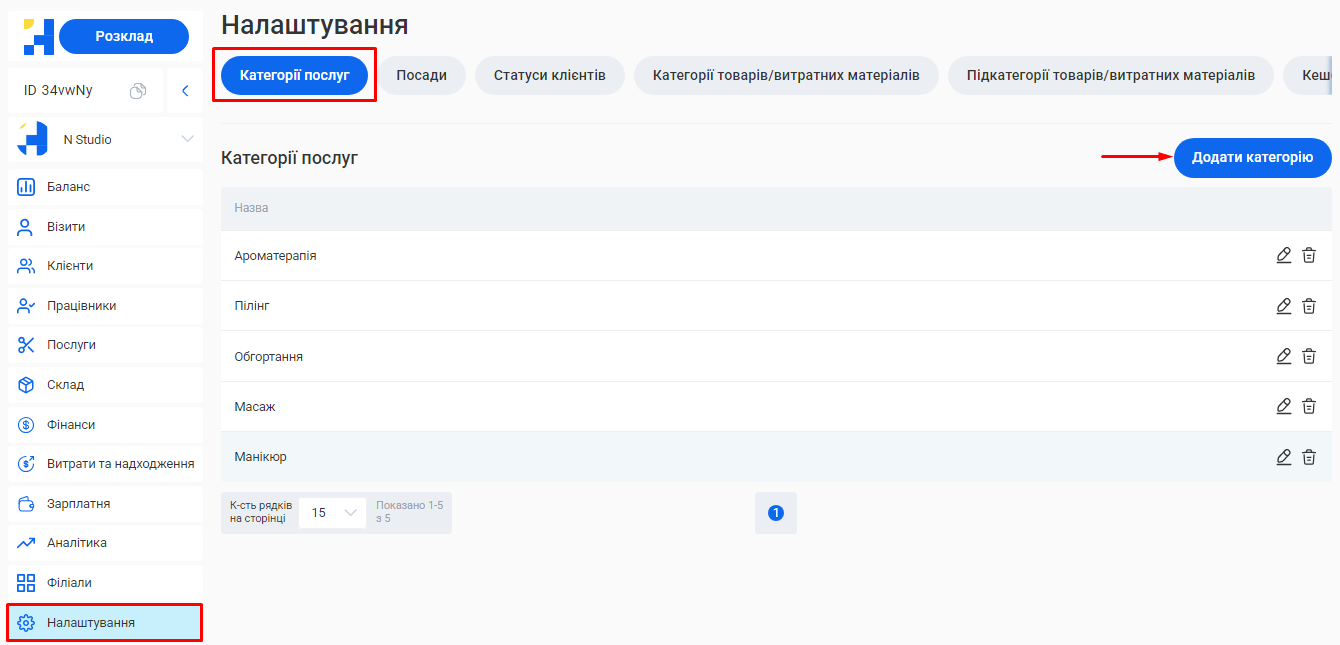The image size is (1340, 645).
Task: Collapse the sidebar with the chevron arrow
Action: 184,89
